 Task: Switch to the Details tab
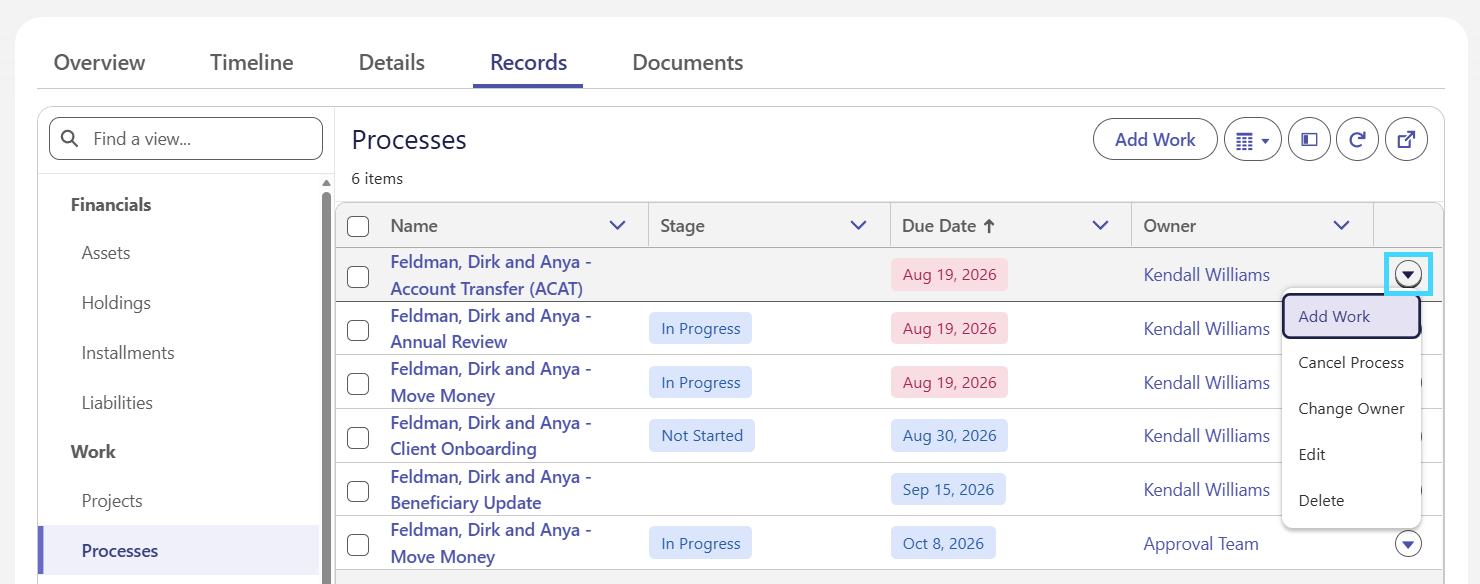(392, 62)
